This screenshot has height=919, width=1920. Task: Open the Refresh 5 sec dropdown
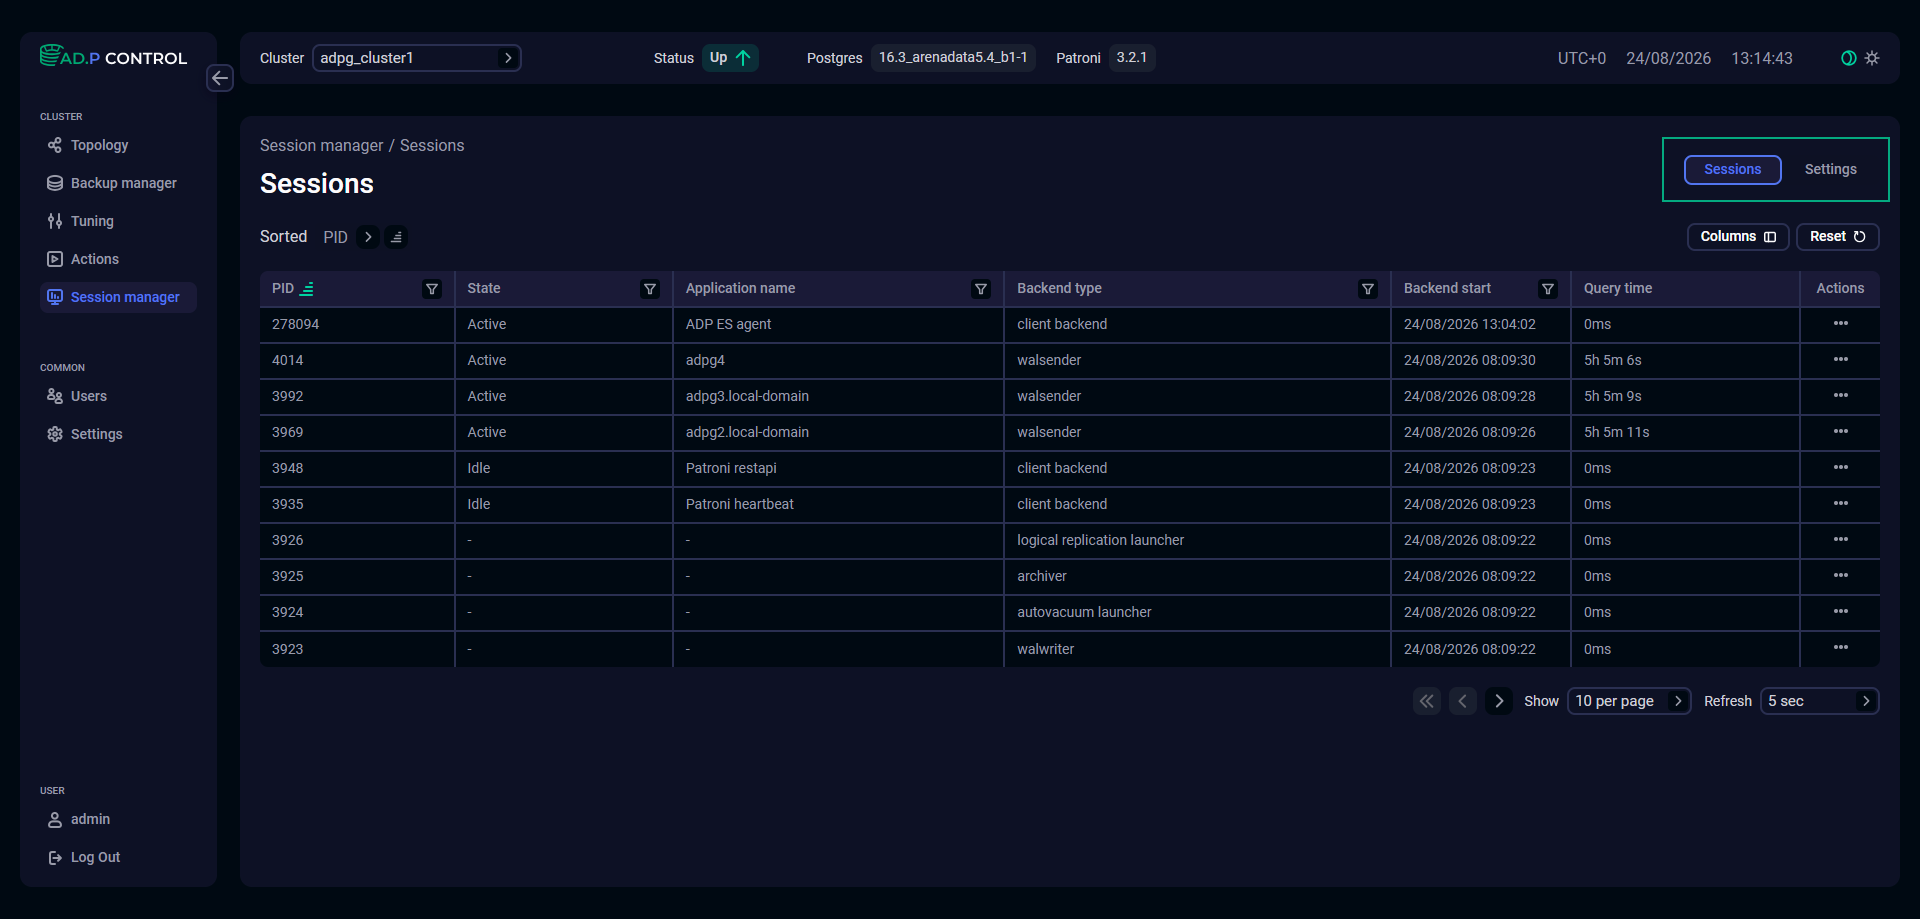tap(1819, 701)
